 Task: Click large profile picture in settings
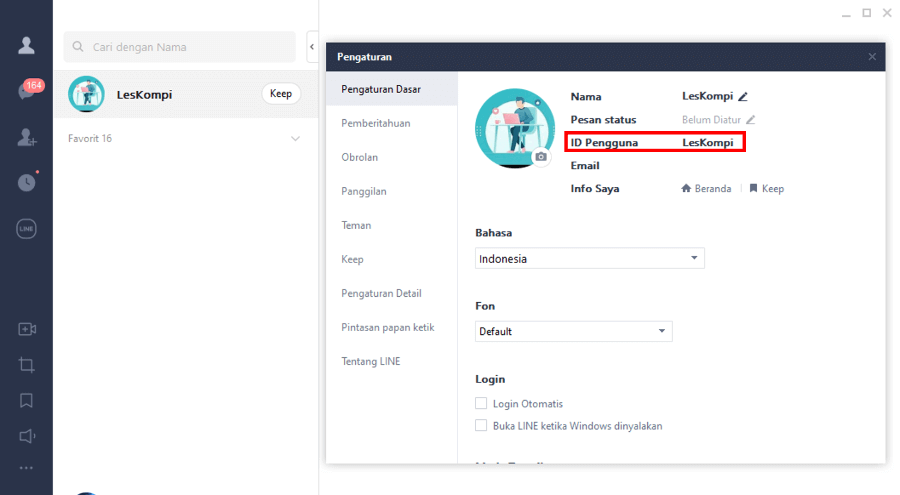(x=515, y=127)
